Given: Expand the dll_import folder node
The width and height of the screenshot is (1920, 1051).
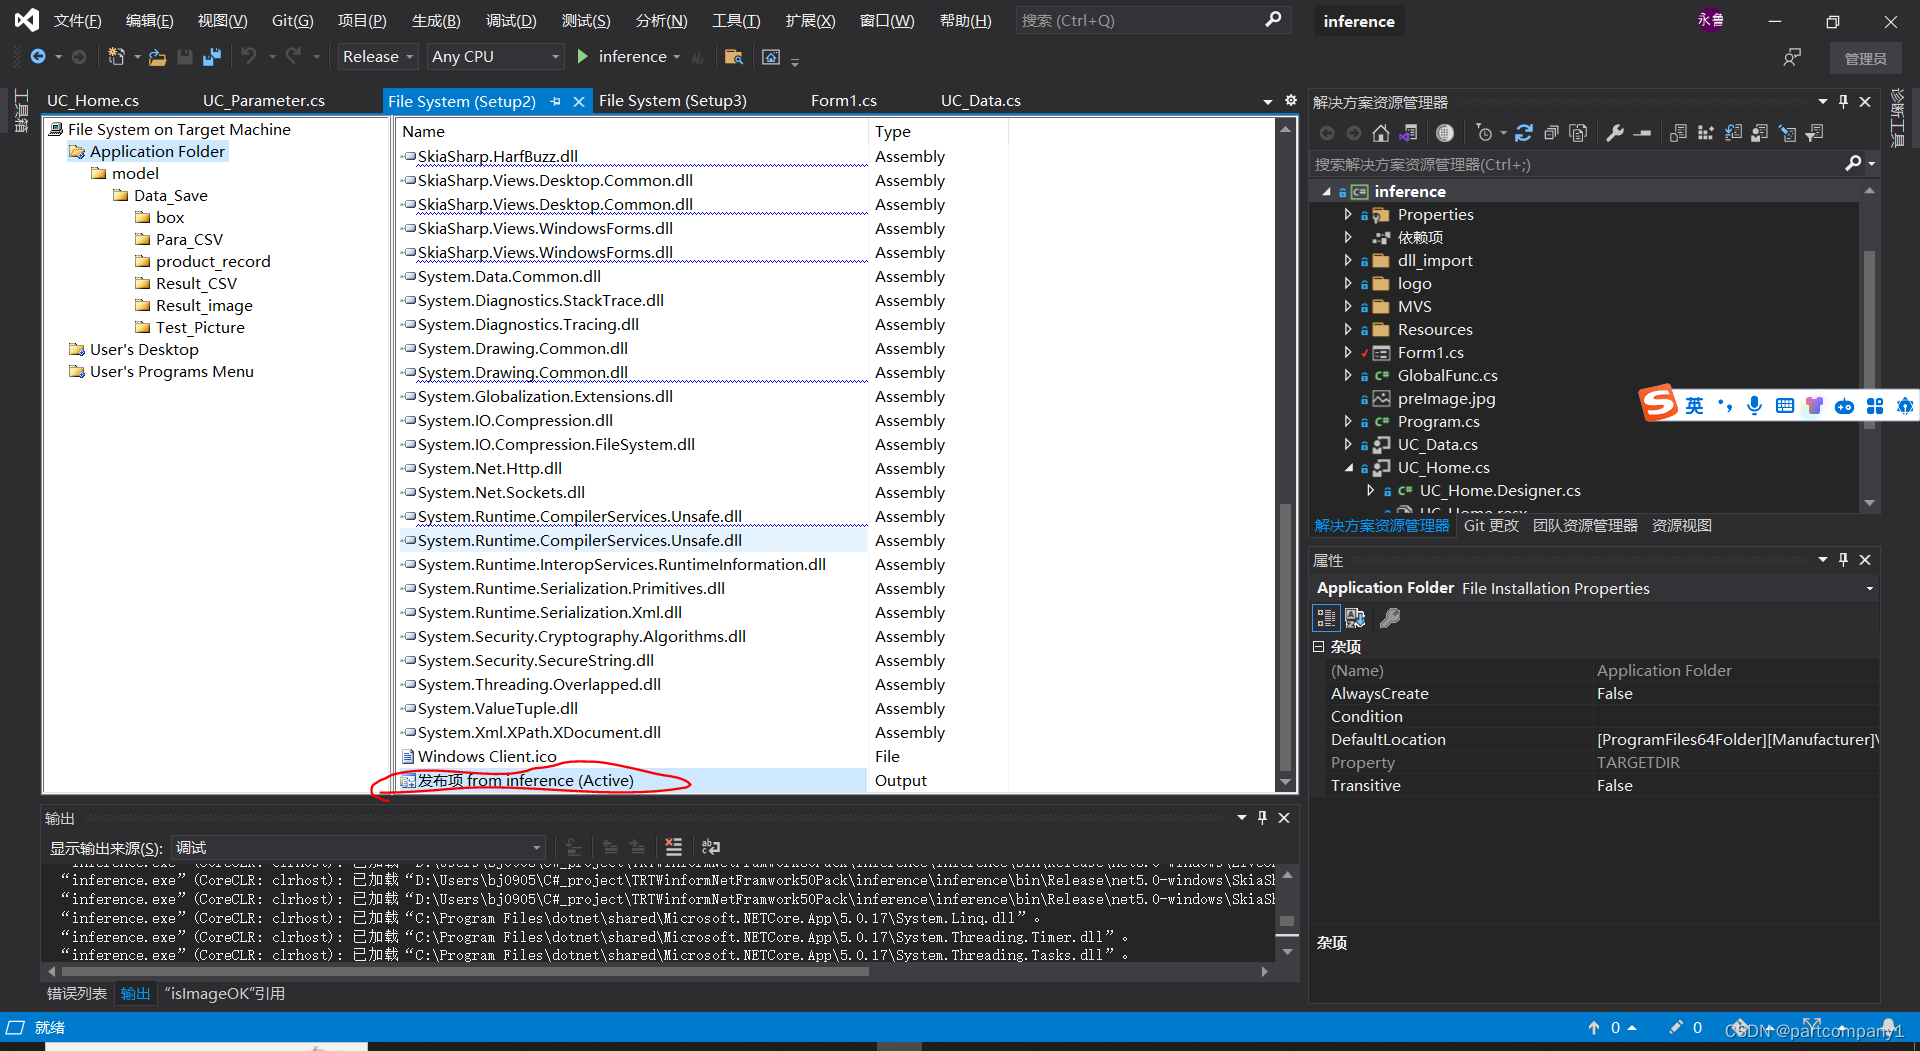Looking at the screenshot, I should point(1348,260).
